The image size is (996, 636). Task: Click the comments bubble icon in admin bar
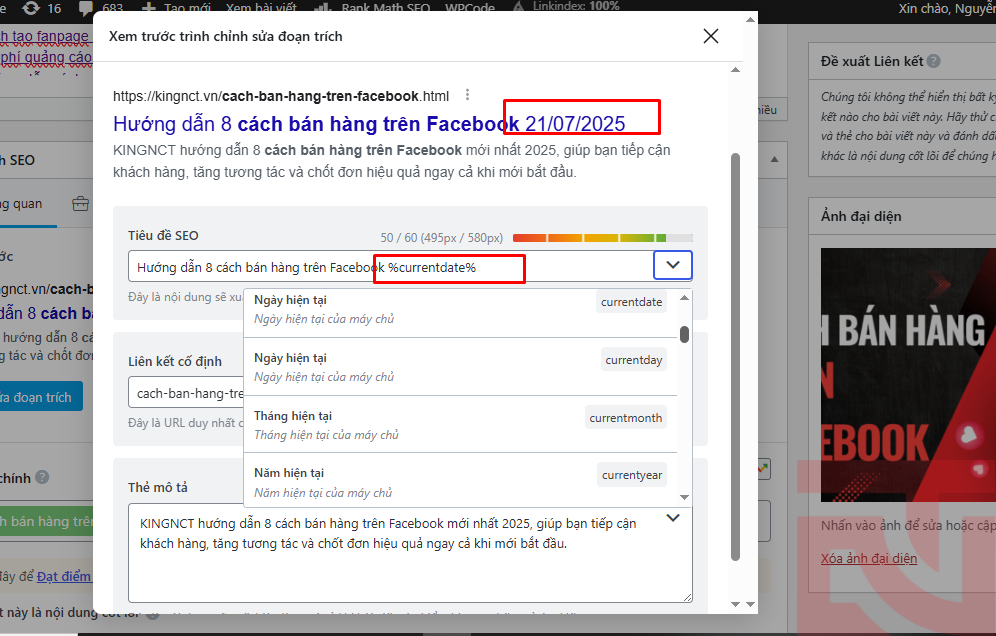point(85,8)
